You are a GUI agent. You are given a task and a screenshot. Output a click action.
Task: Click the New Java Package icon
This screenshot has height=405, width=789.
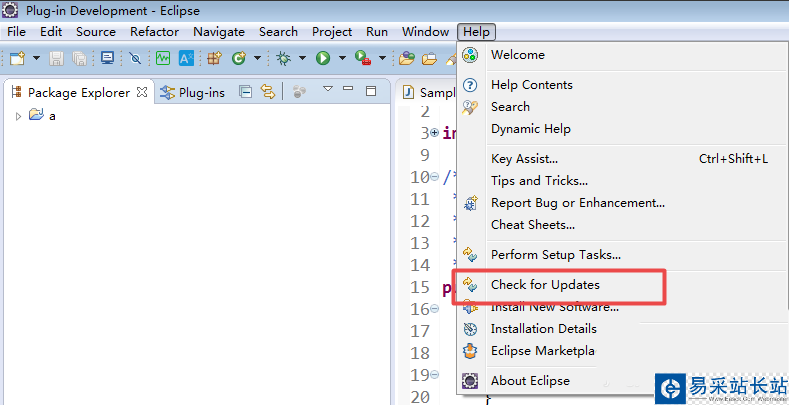click(x=214, y=58)
